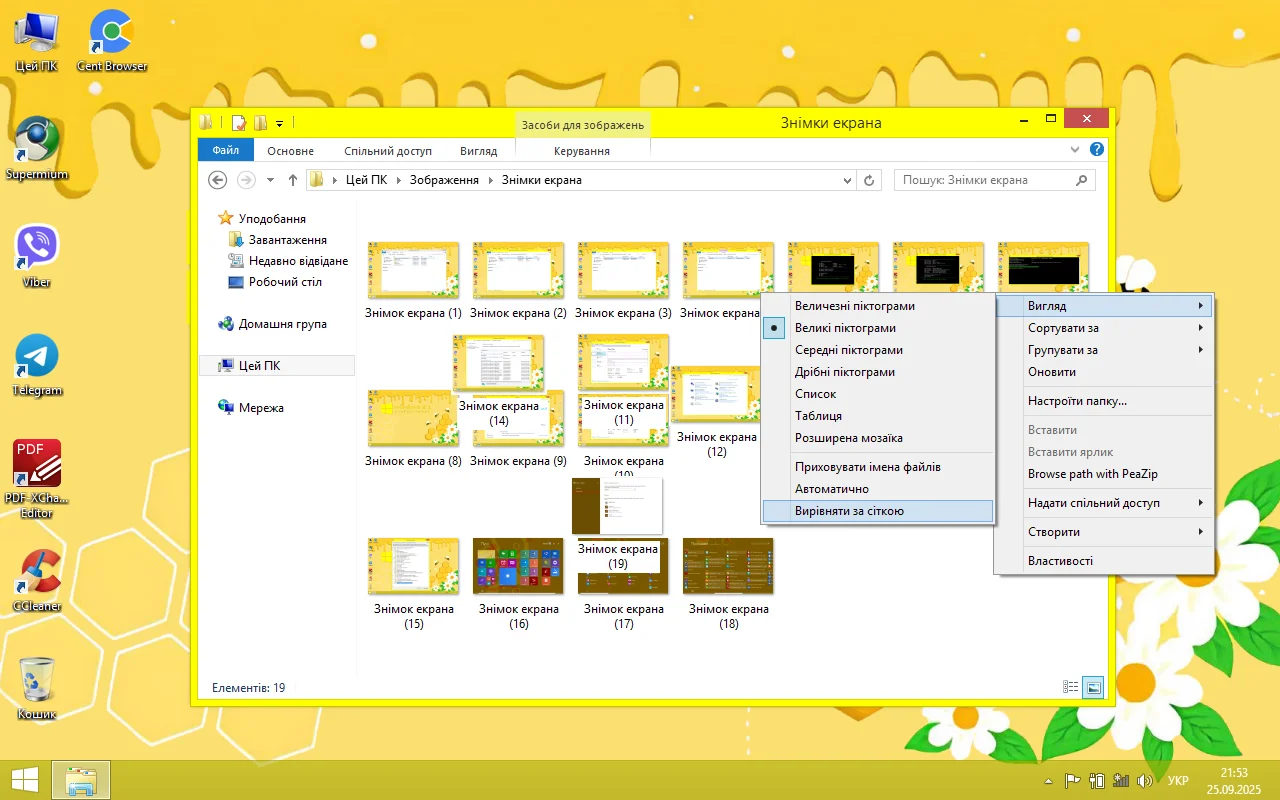Choose Властивості from the context menu
The width and height of the screenshot is (1280, 800).
pyautogui.click(x=1060, y=561)
